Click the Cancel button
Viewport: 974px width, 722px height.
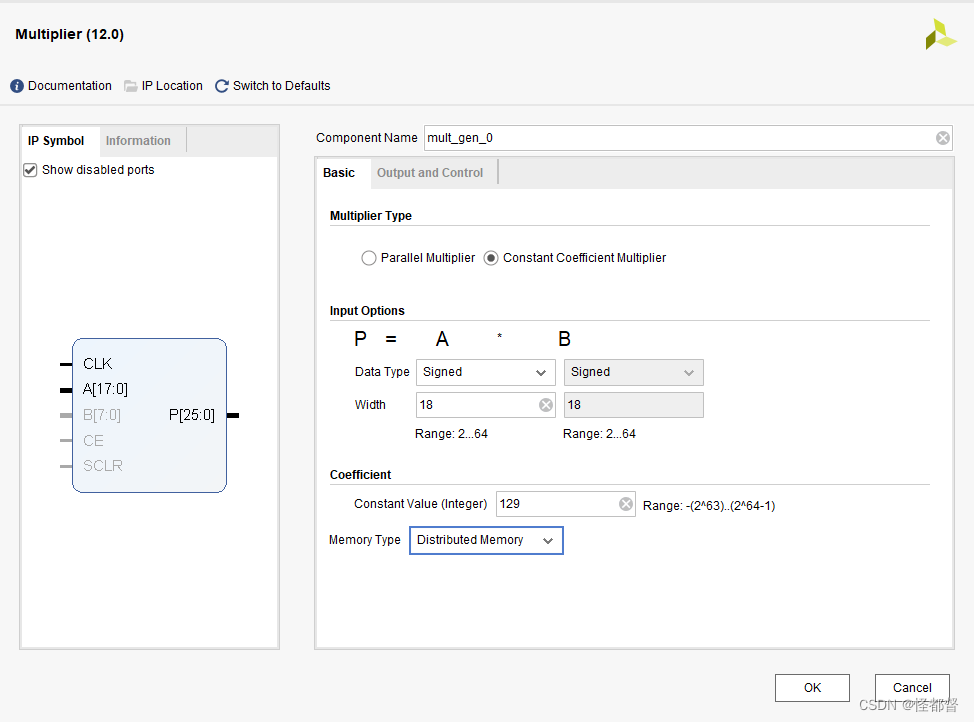(912, 688)
